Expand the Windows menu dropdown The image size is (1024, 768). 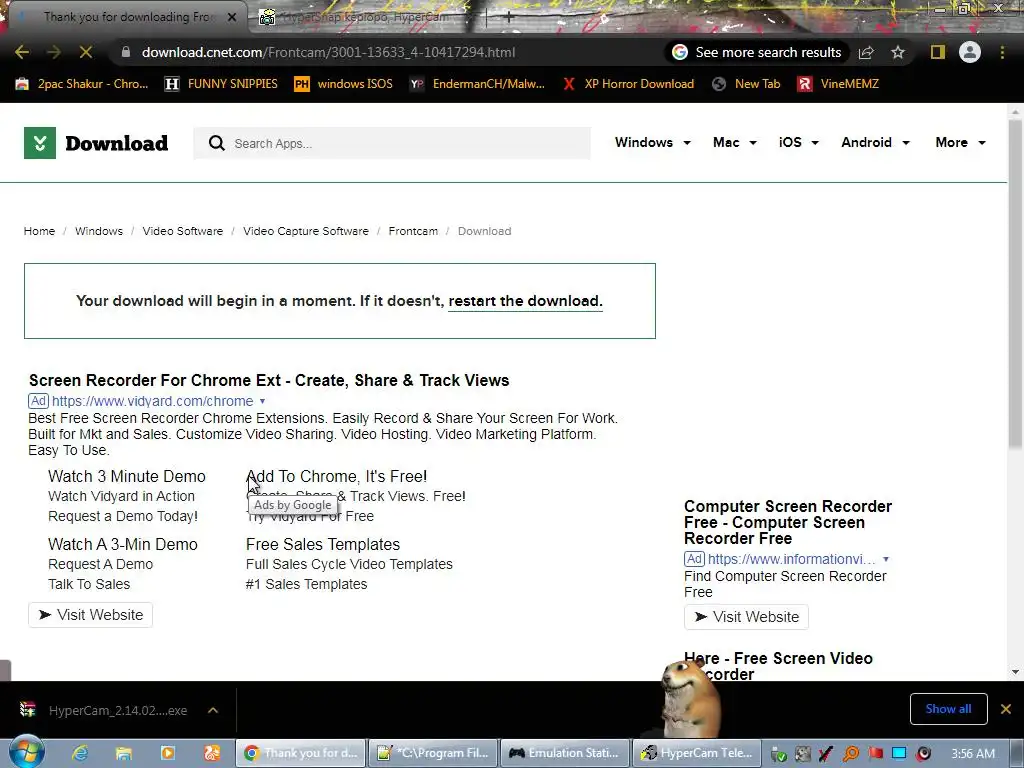652,142
